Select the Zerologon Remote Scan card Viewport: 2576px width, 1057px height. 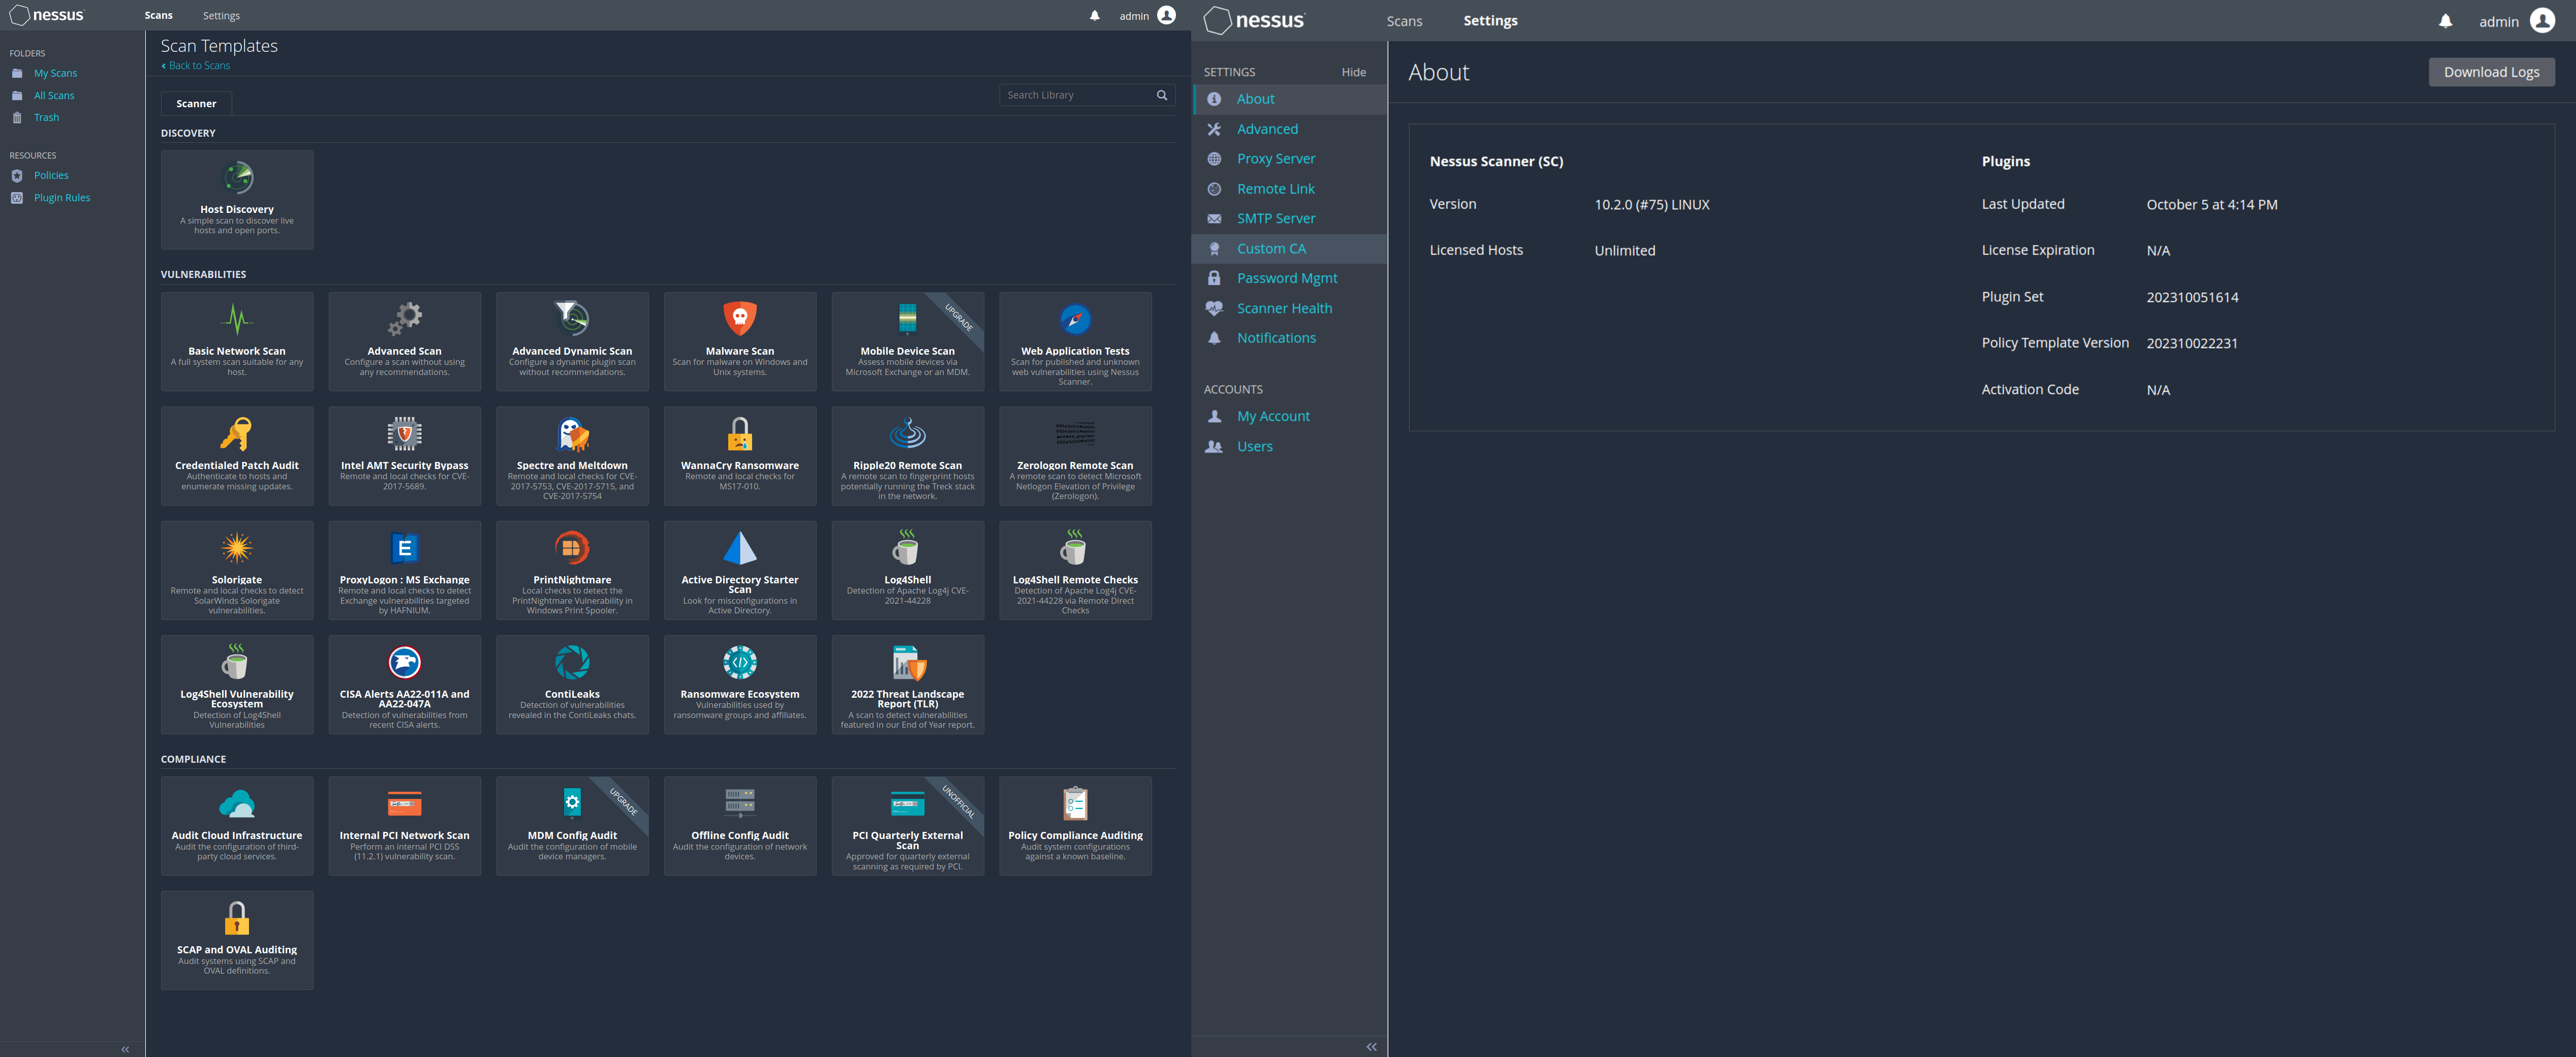click(1075, 456)
